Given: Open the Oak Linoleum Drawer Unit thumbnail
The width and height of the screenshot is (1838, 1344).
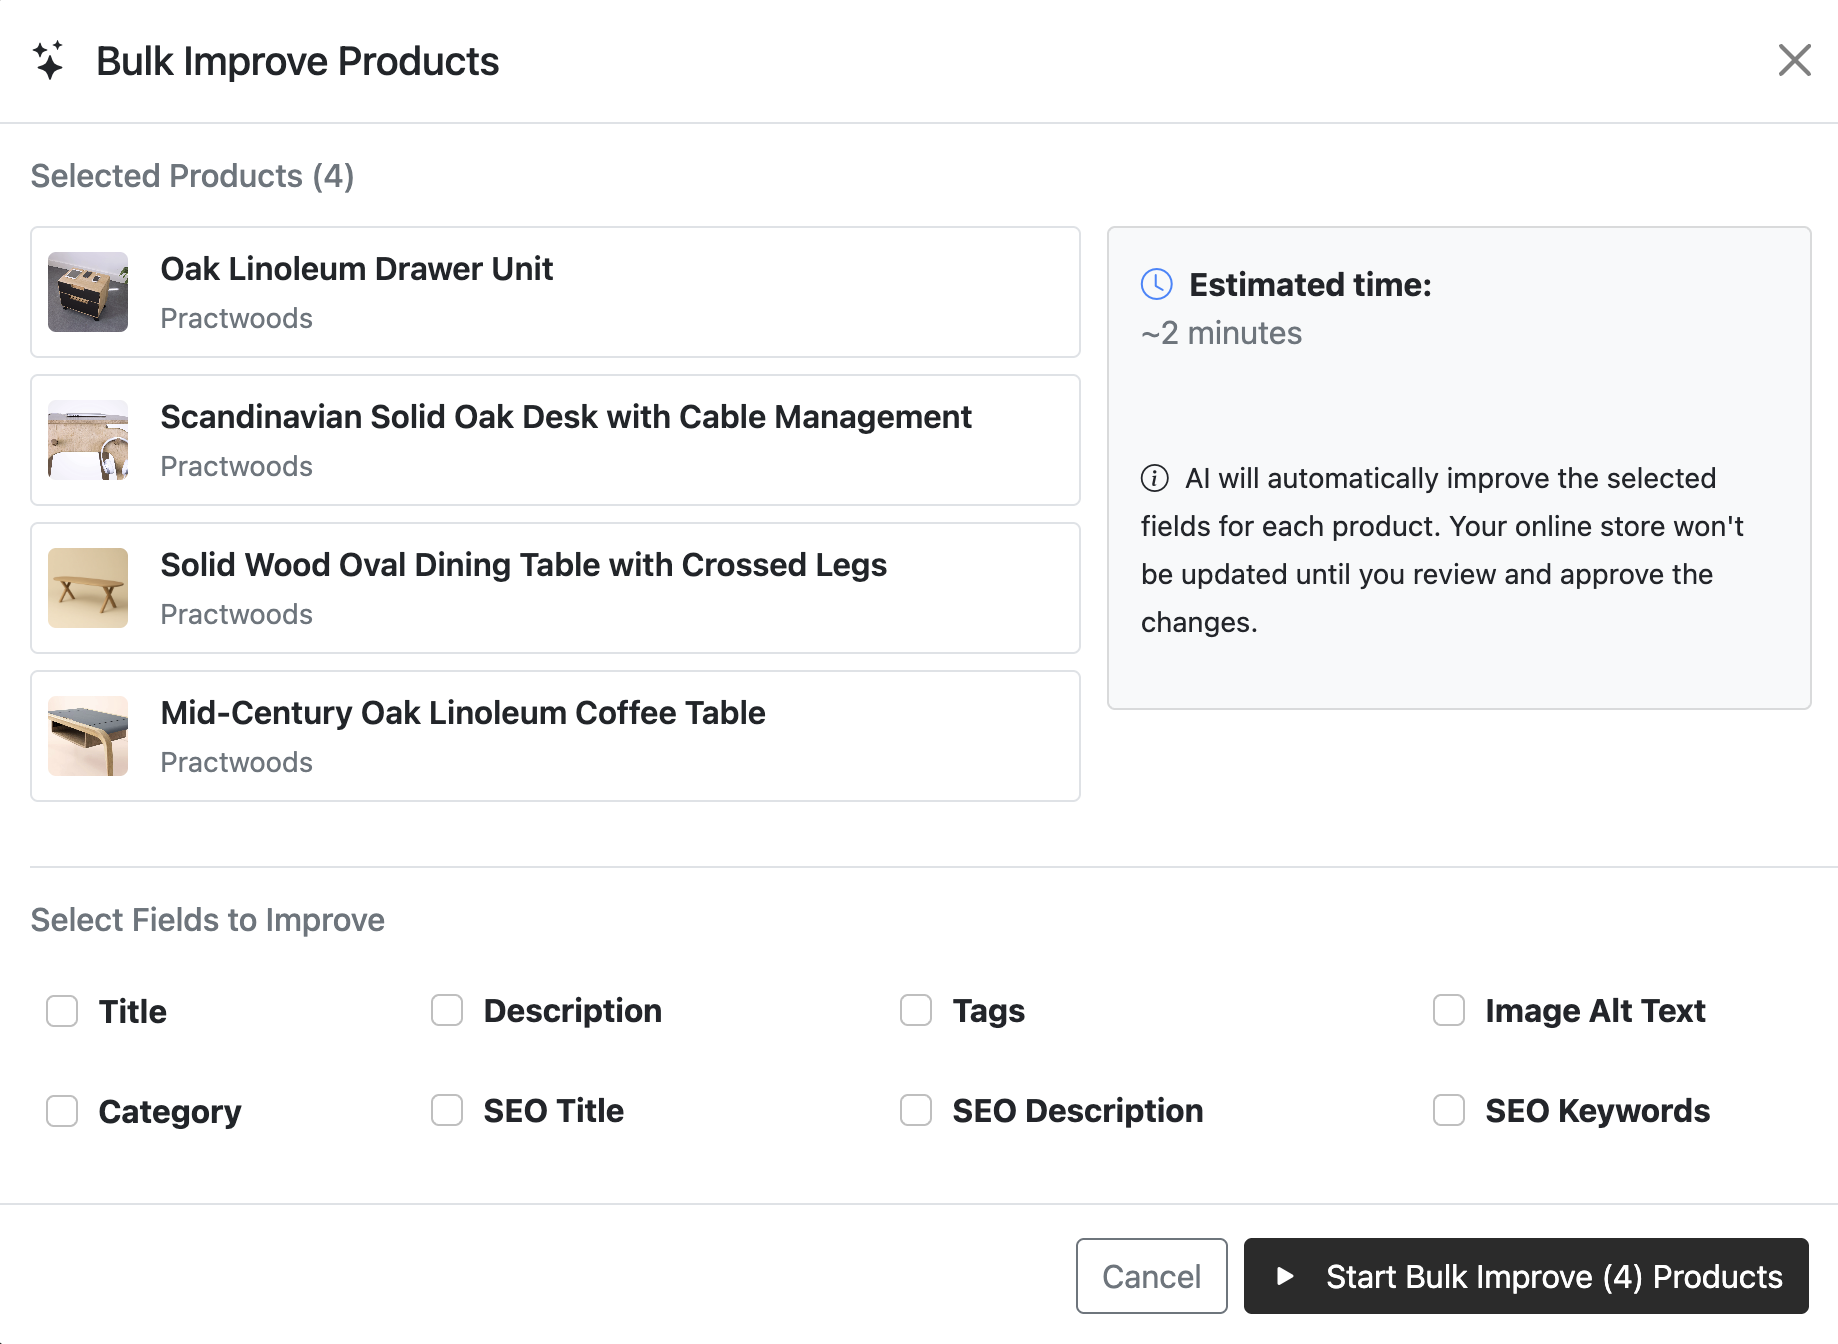Looking at the screenshot, I should [x=88, y=292].
